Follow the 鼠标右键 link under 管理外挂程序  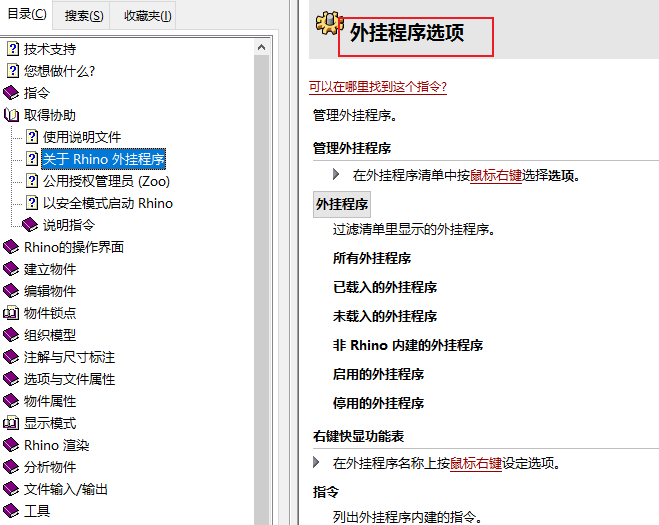tap(496, 175)
